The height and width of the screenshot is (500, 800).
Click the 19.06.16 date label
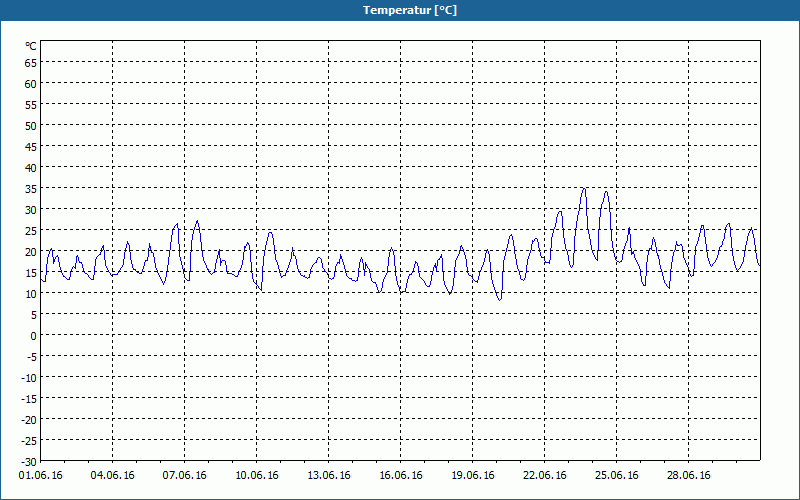pyautogui.click(x=472, y=476)
